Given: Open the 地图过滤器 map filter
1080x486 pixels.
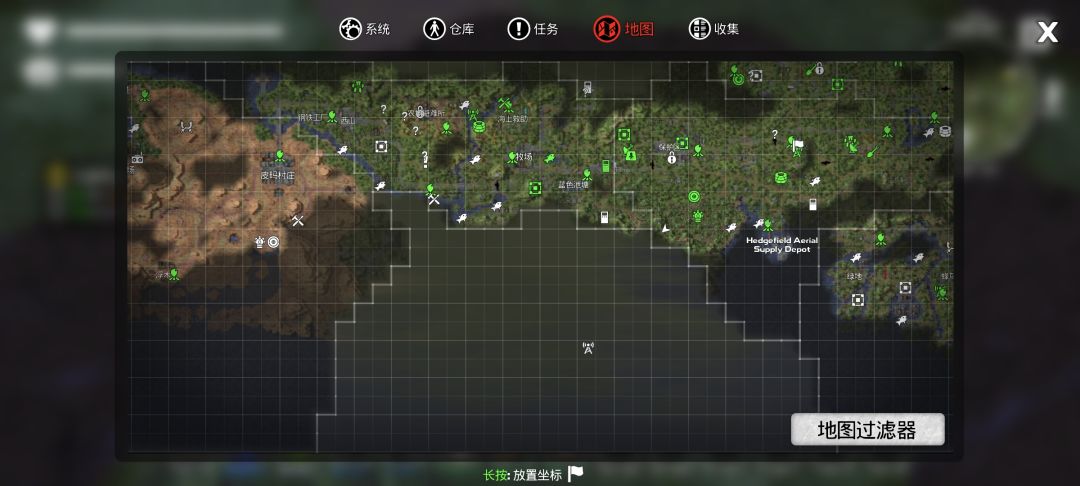Looking at the screenshot, I should [867, 430].
